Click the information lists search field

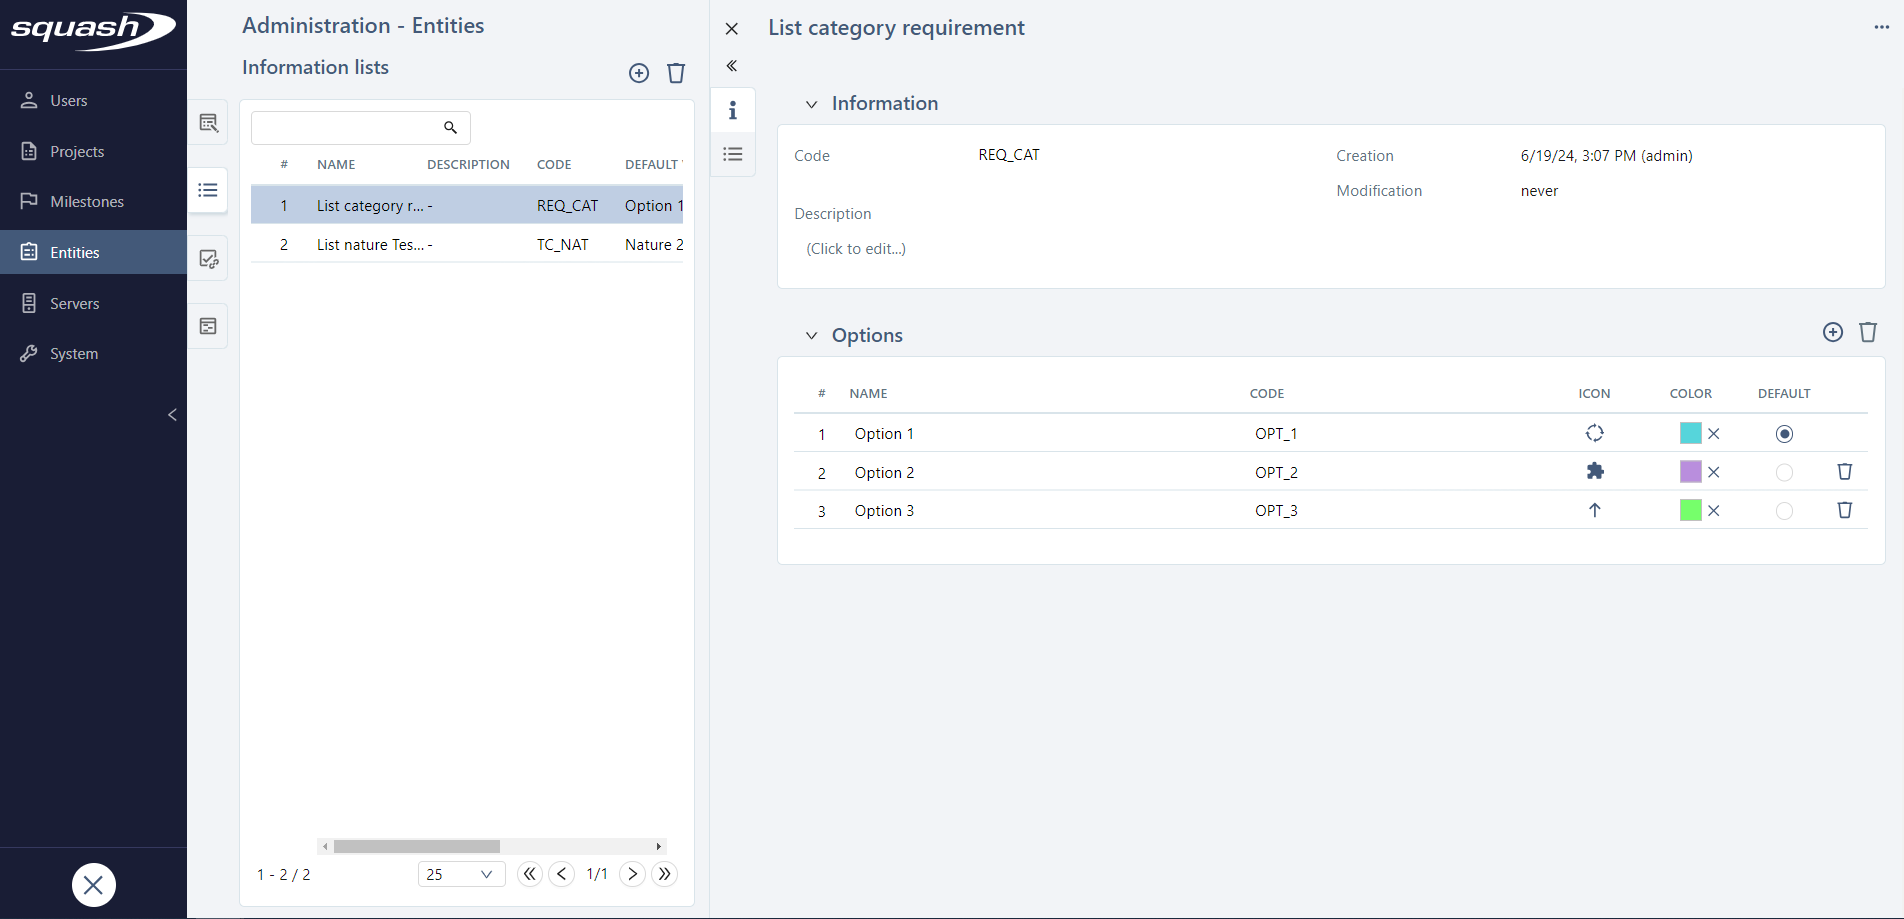345,128
